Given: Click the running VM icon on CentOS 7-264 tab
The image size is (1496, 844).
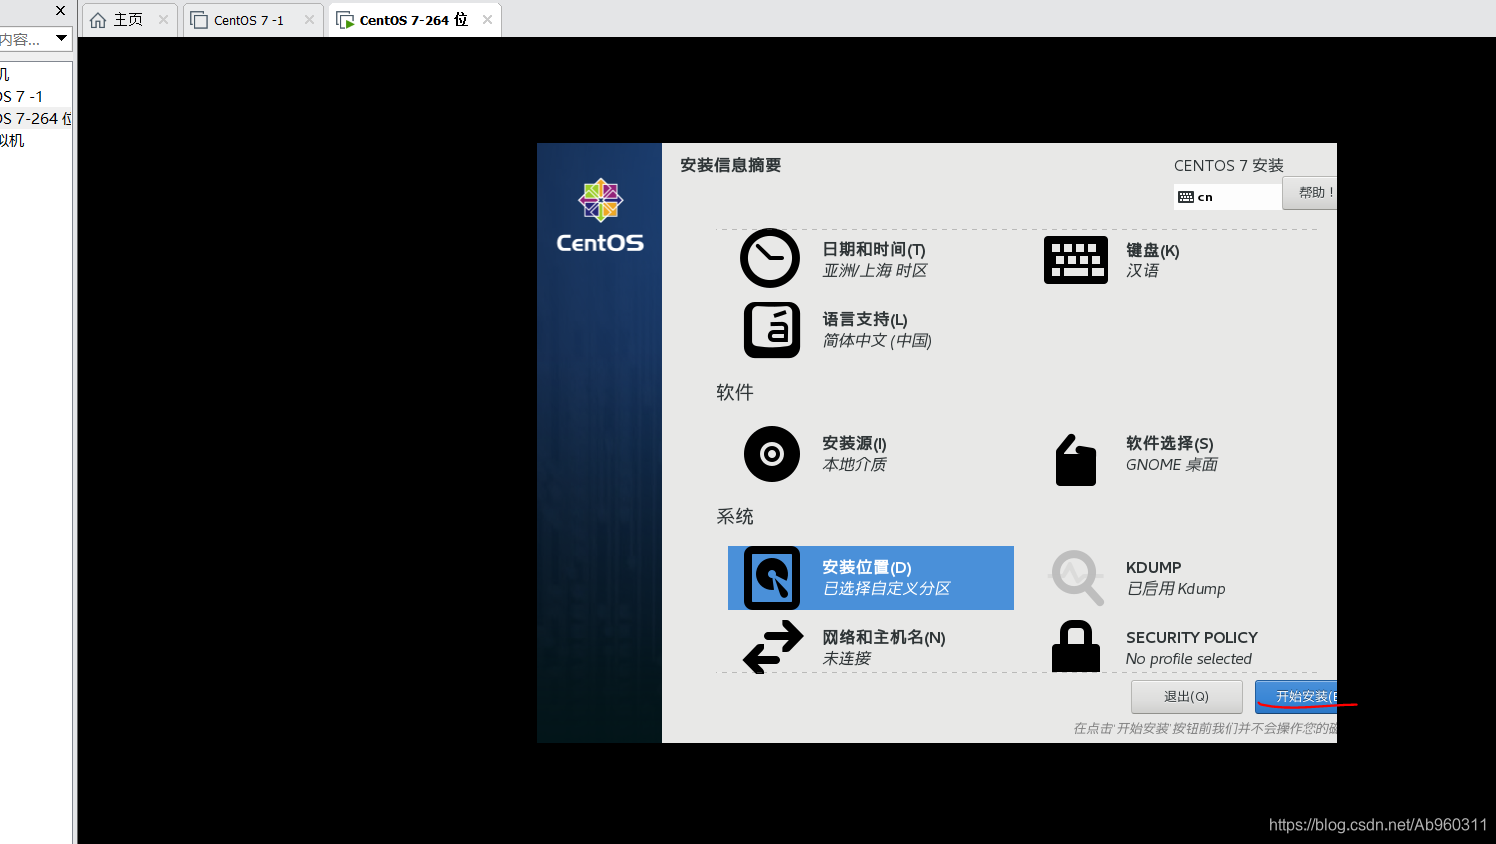Looking at the screenshot, I should pos(345,20).
